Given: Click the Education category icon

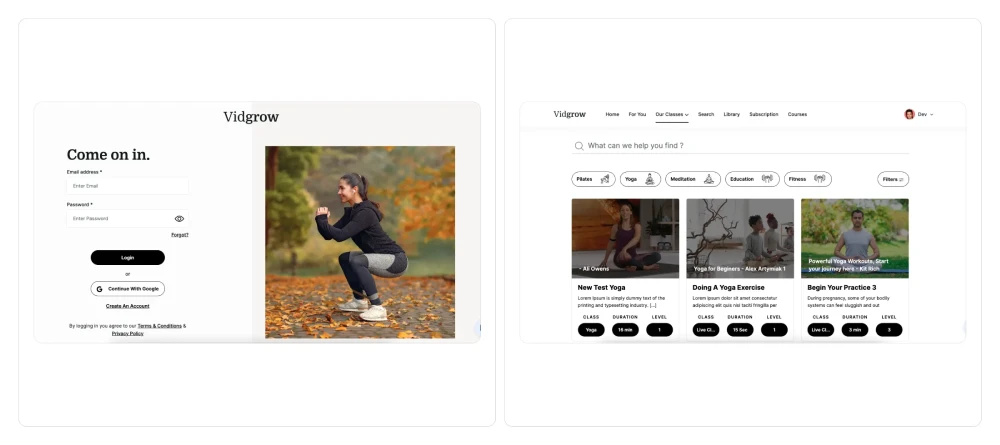Looking at the screenshot, I should click(x=767, y=179).
